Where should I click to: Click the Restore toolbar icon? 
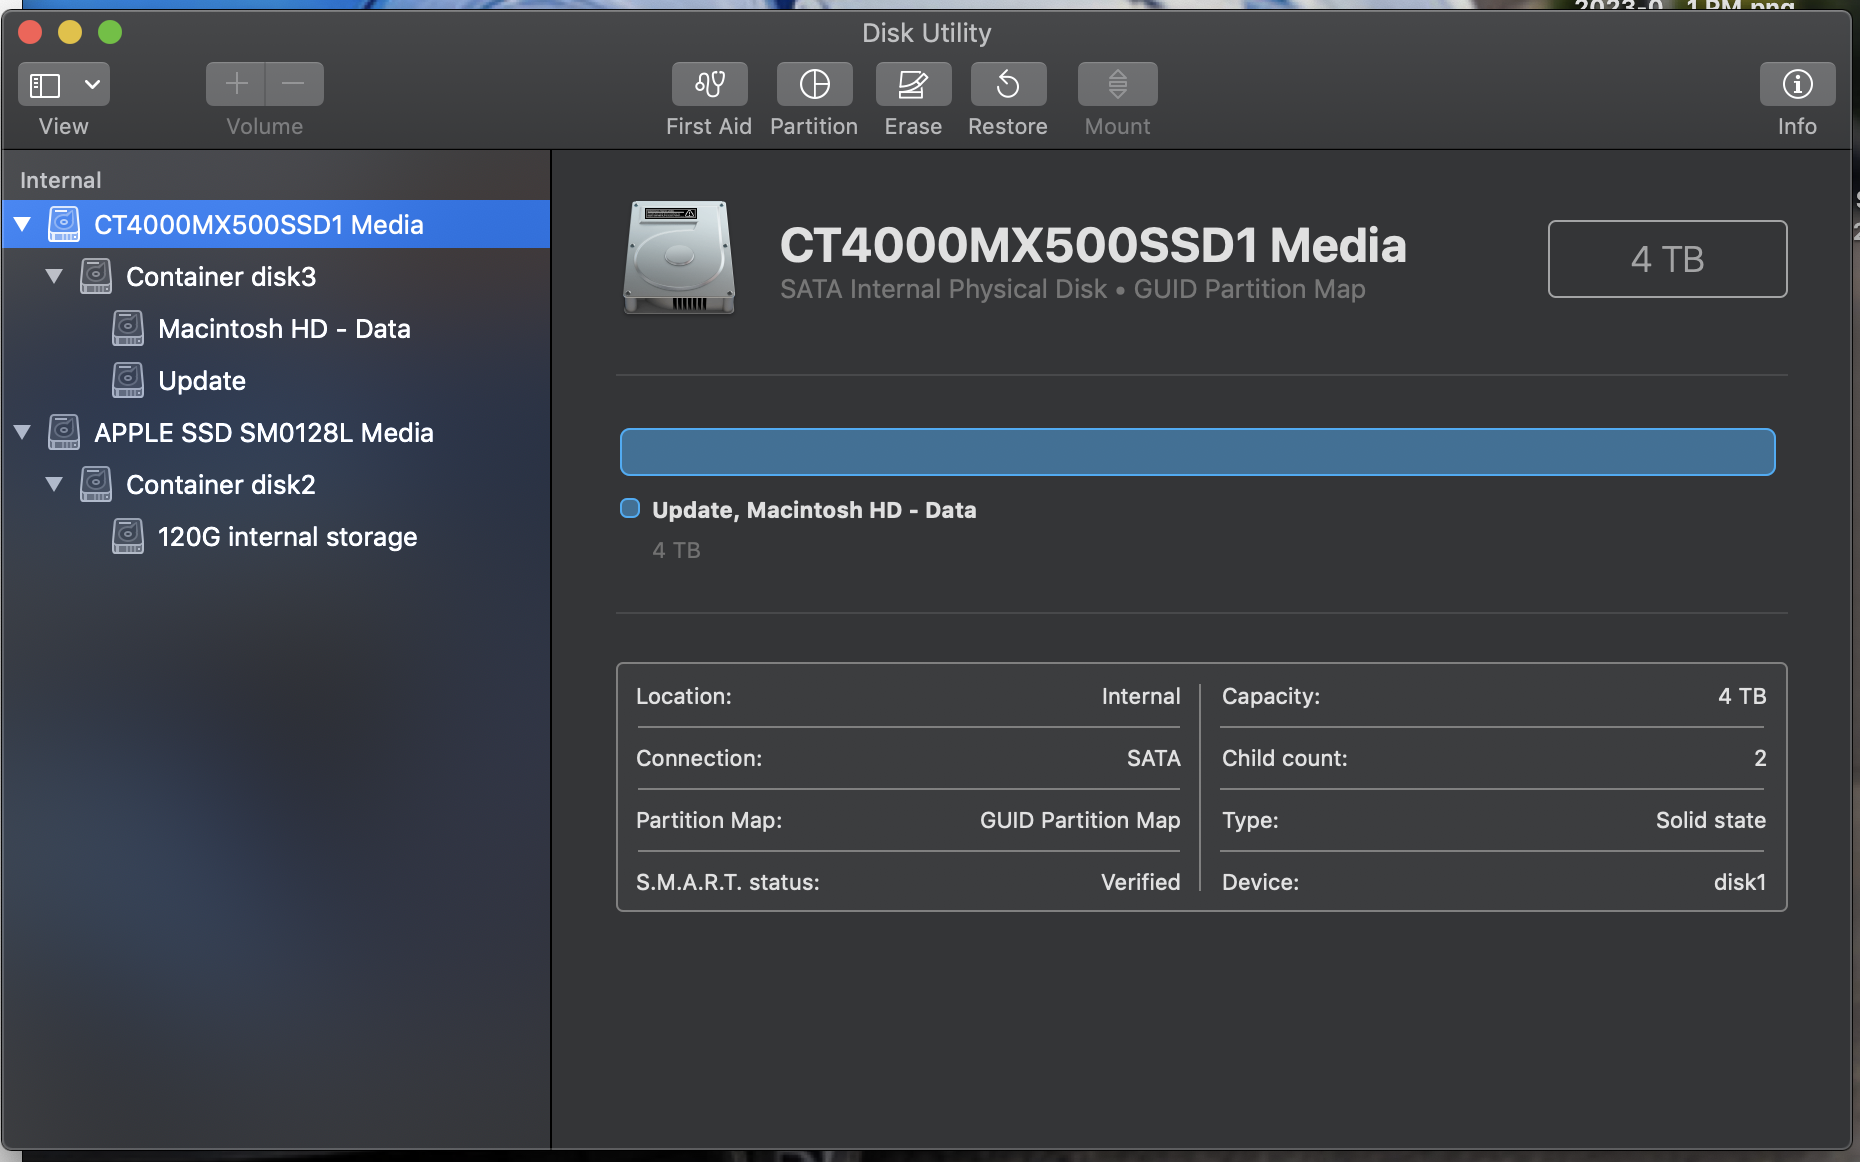tap(1008, 84)
